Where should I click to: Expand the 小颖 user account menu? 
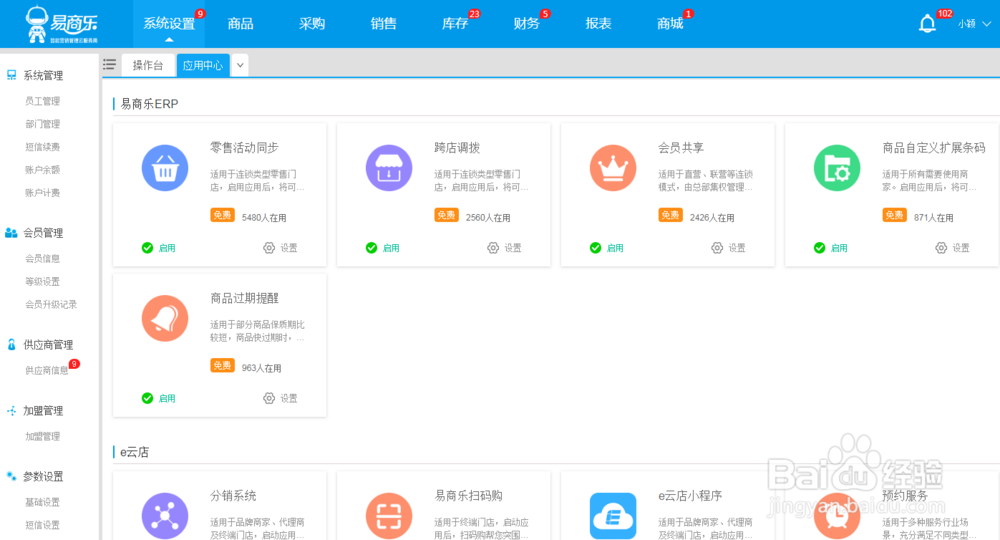click(x=974, y=24)
